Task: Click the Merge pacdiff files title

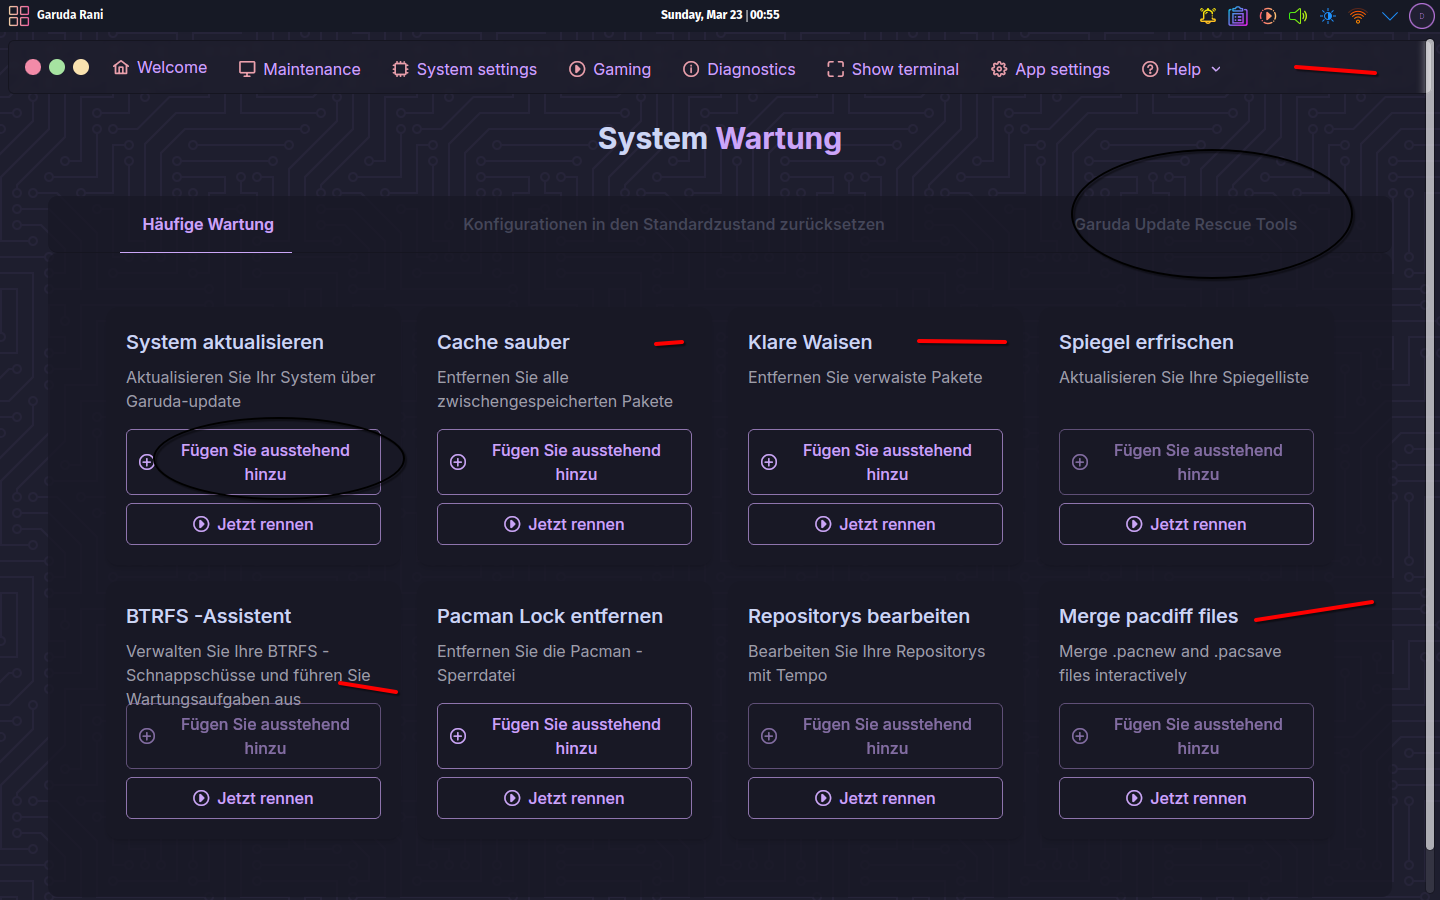Action: (1148, 616)
